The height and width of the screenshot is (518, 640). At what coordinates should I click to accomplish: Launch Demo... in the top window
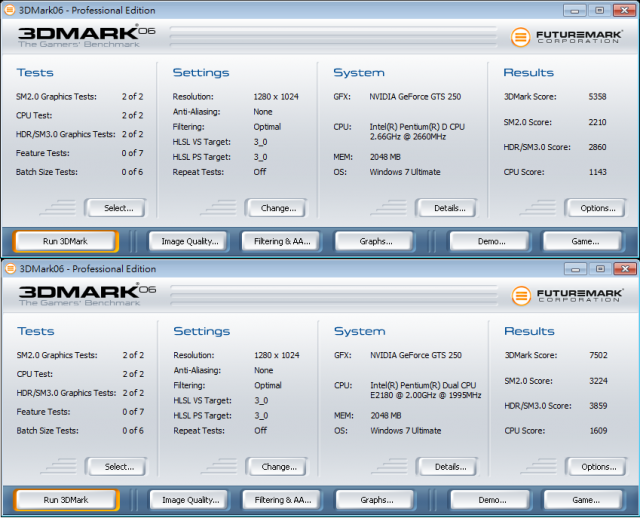coord(491,241)
